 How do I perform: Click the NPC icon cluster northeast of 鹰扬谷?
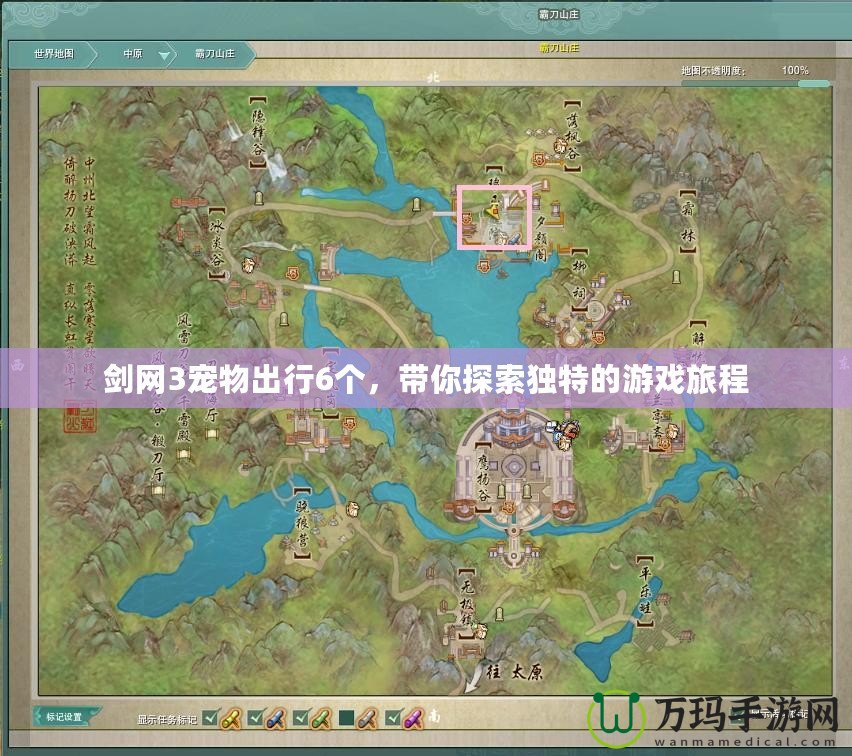click(x=563, y=433)
